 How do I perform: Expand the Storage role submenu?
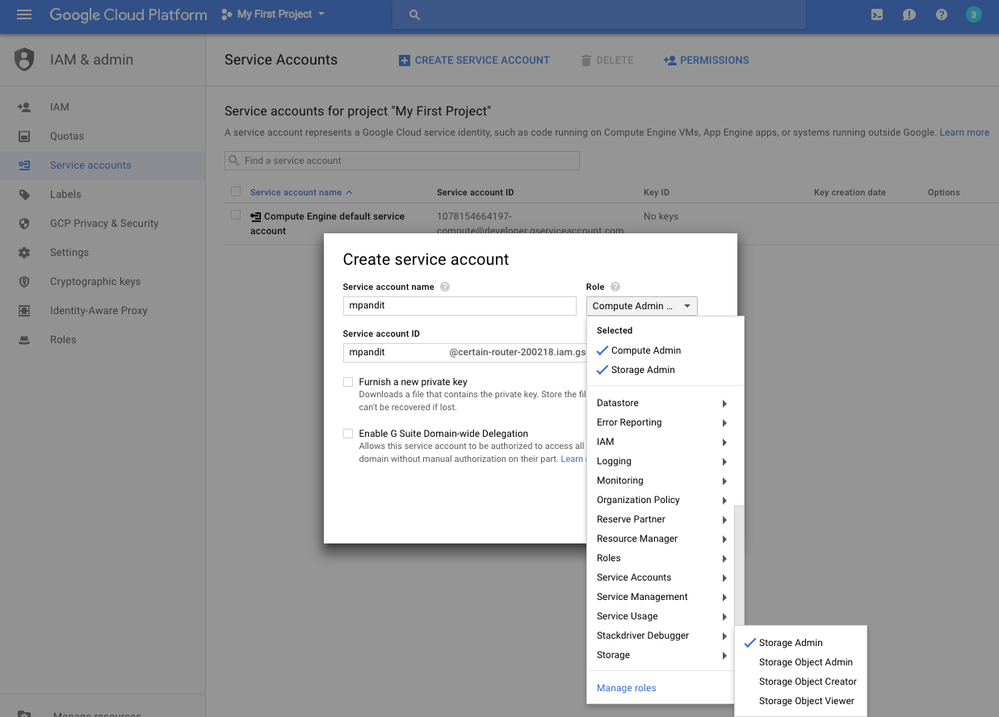[x=660, y=654]
